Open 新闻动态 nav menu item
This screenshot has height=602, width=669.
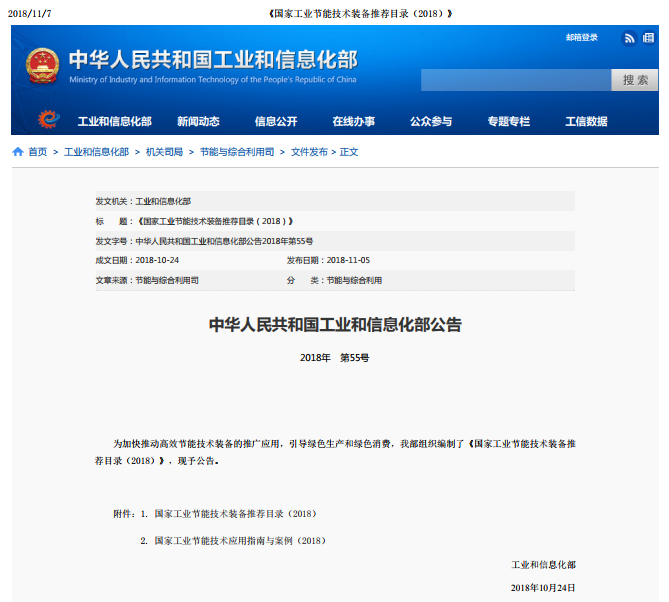tap(198, 121)
